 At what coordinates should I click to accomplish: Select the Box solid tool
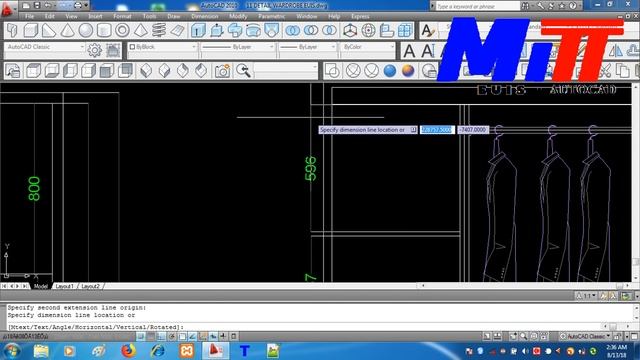click(31, 31)
